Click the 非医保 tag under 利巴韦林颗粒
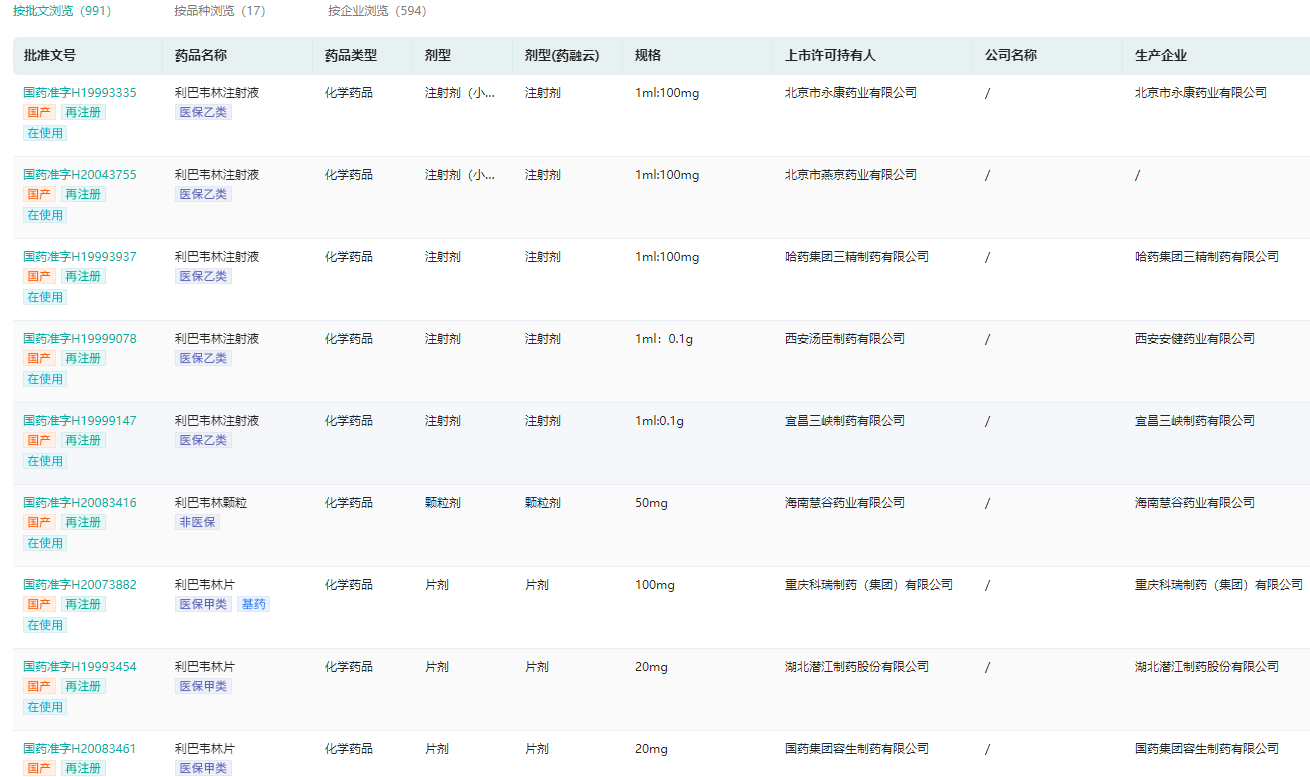Viewport: 1310px width, 777px height. click(x=198, y=522)
